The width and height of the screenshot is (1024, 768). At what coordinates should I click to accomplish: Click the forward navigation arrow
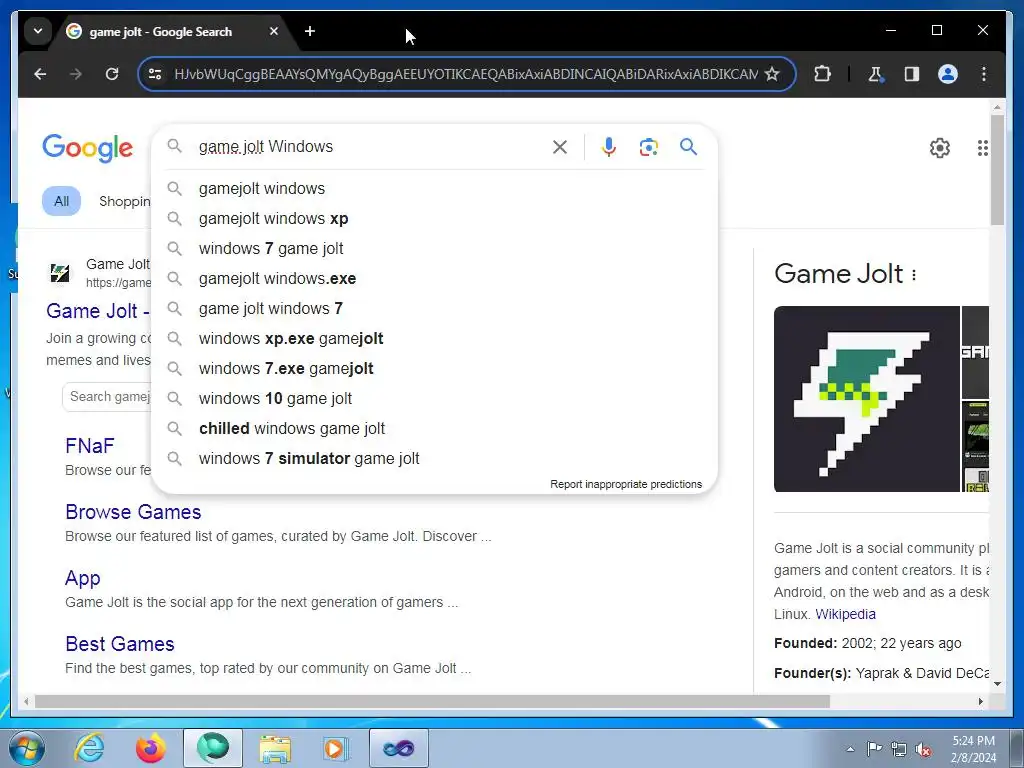point(76,74)
